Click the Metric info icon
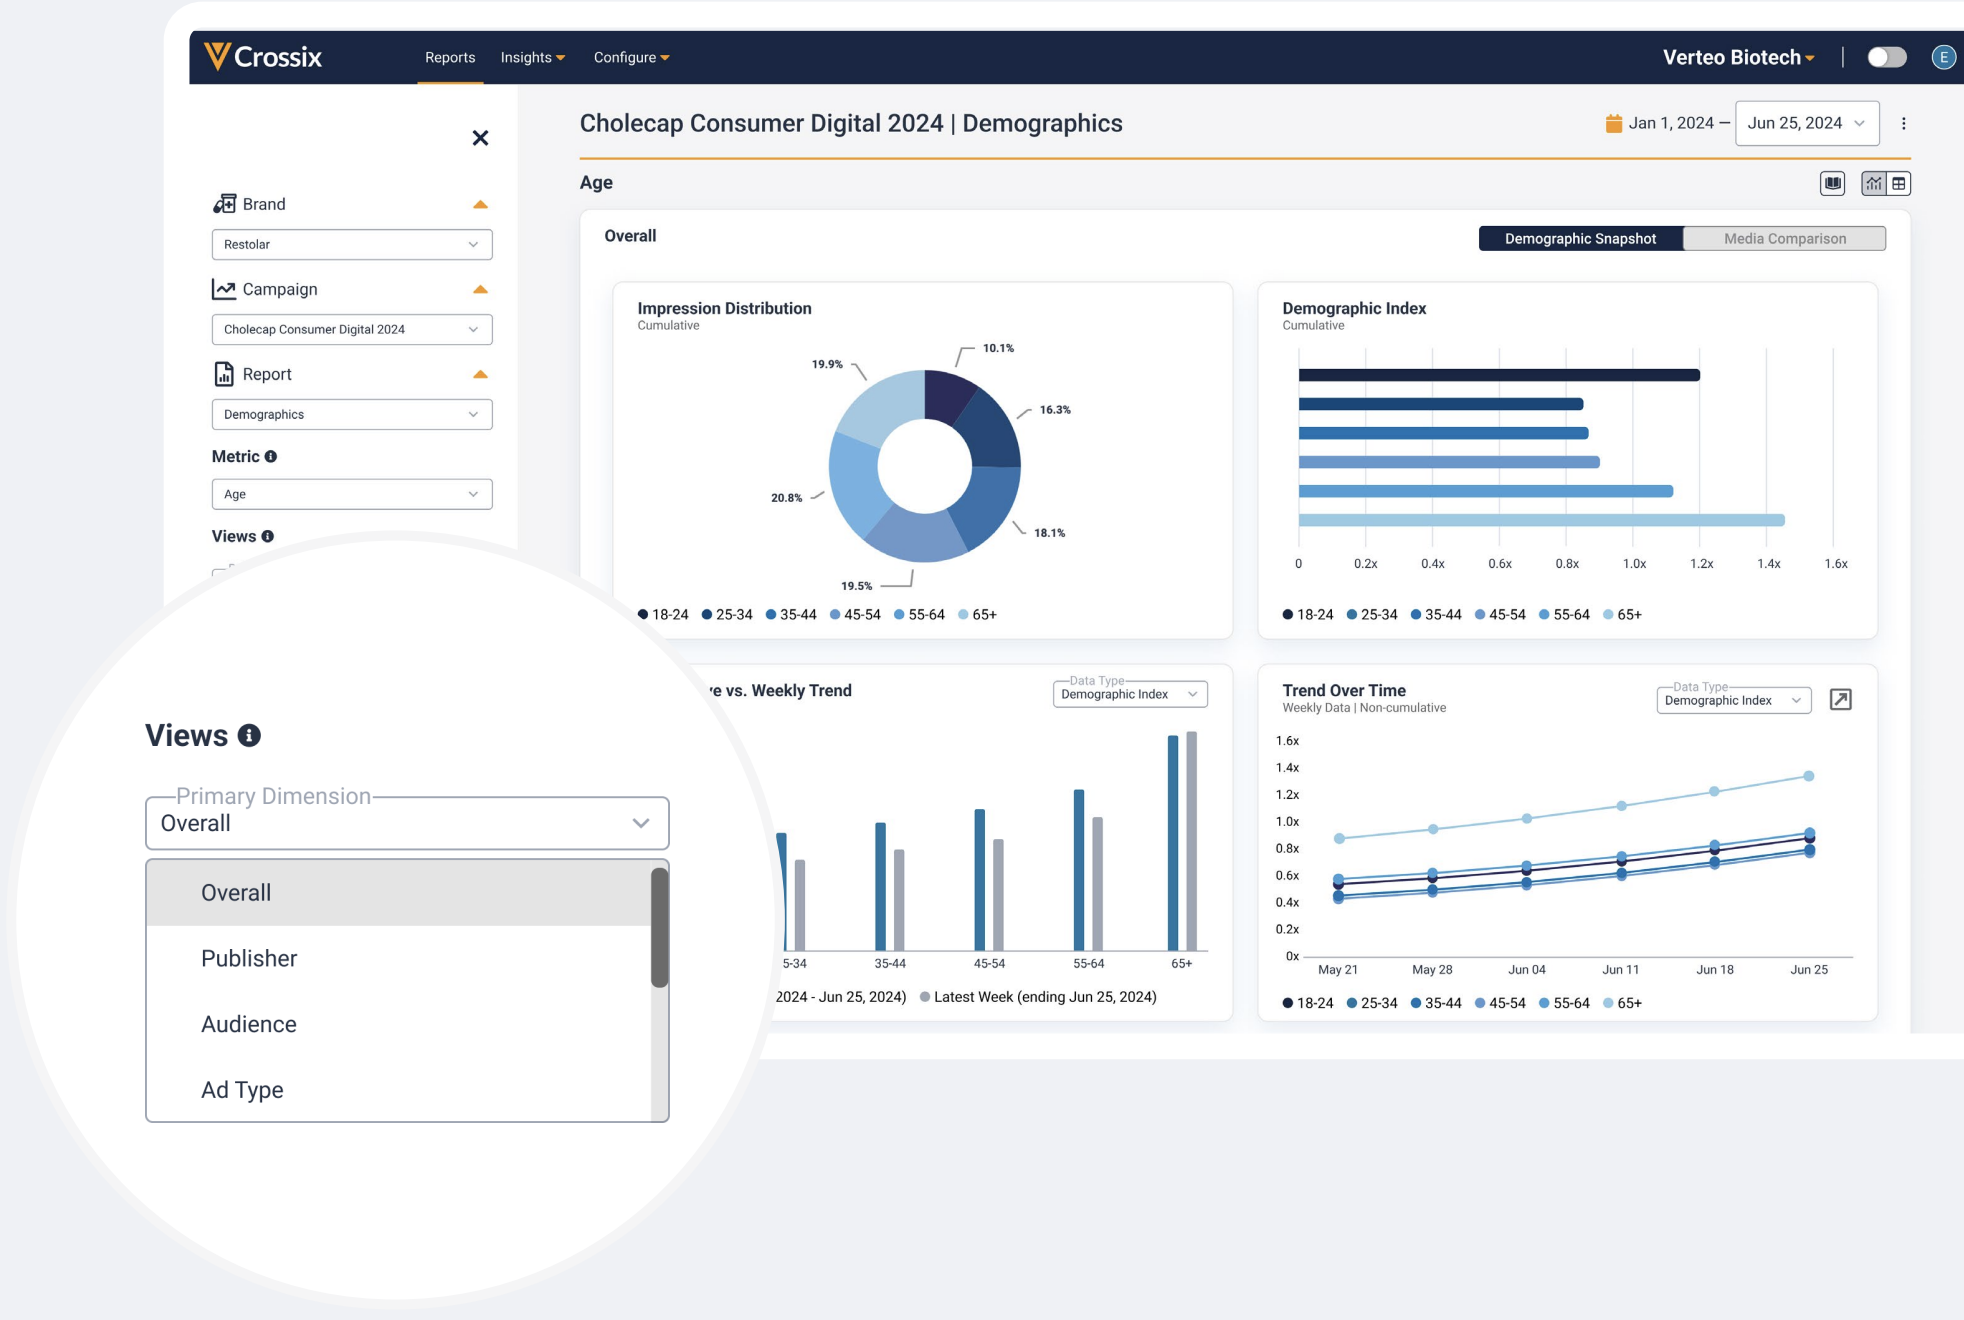The height and width of the screenshot is (1320, 1964). click(271, 457)
